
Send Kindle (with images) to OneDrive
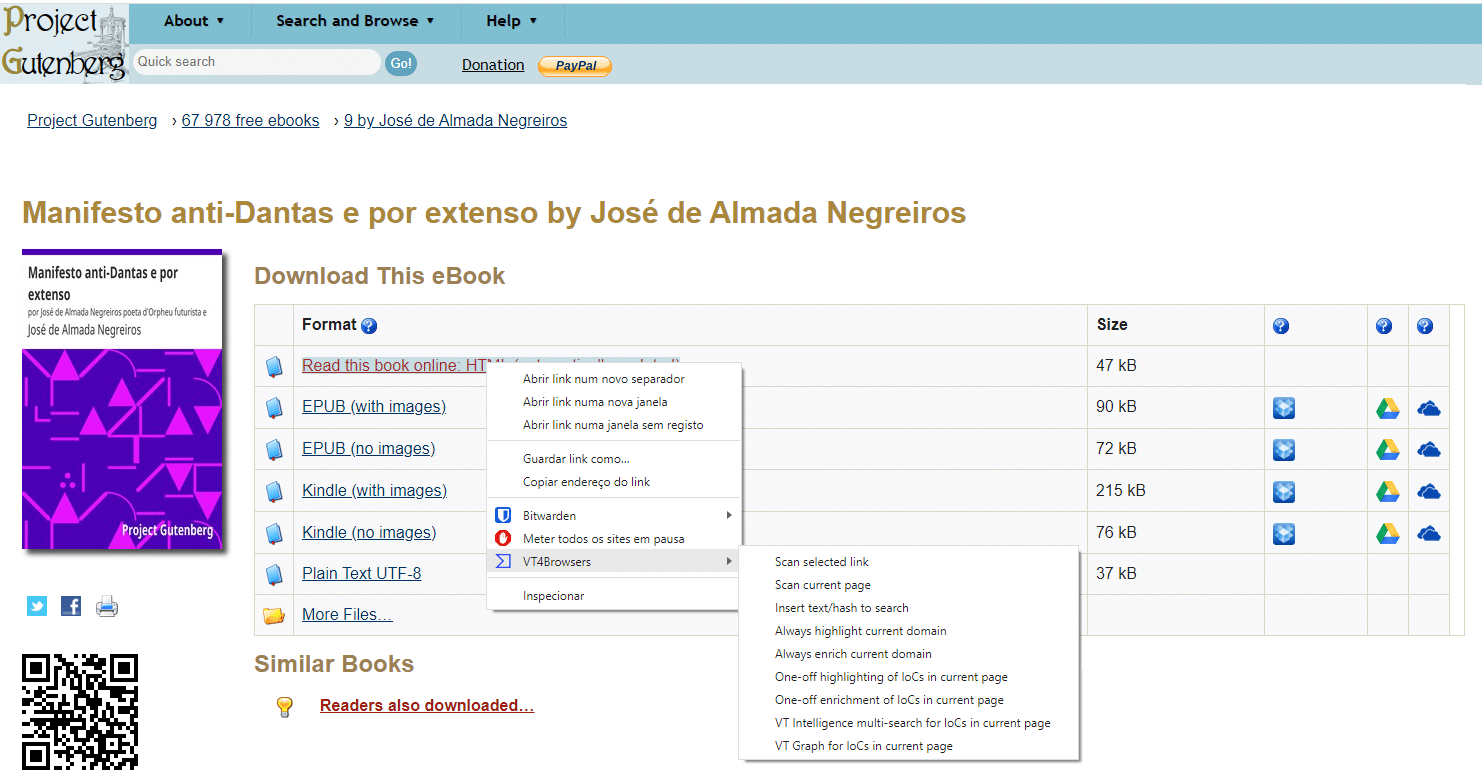[1429, 491]
